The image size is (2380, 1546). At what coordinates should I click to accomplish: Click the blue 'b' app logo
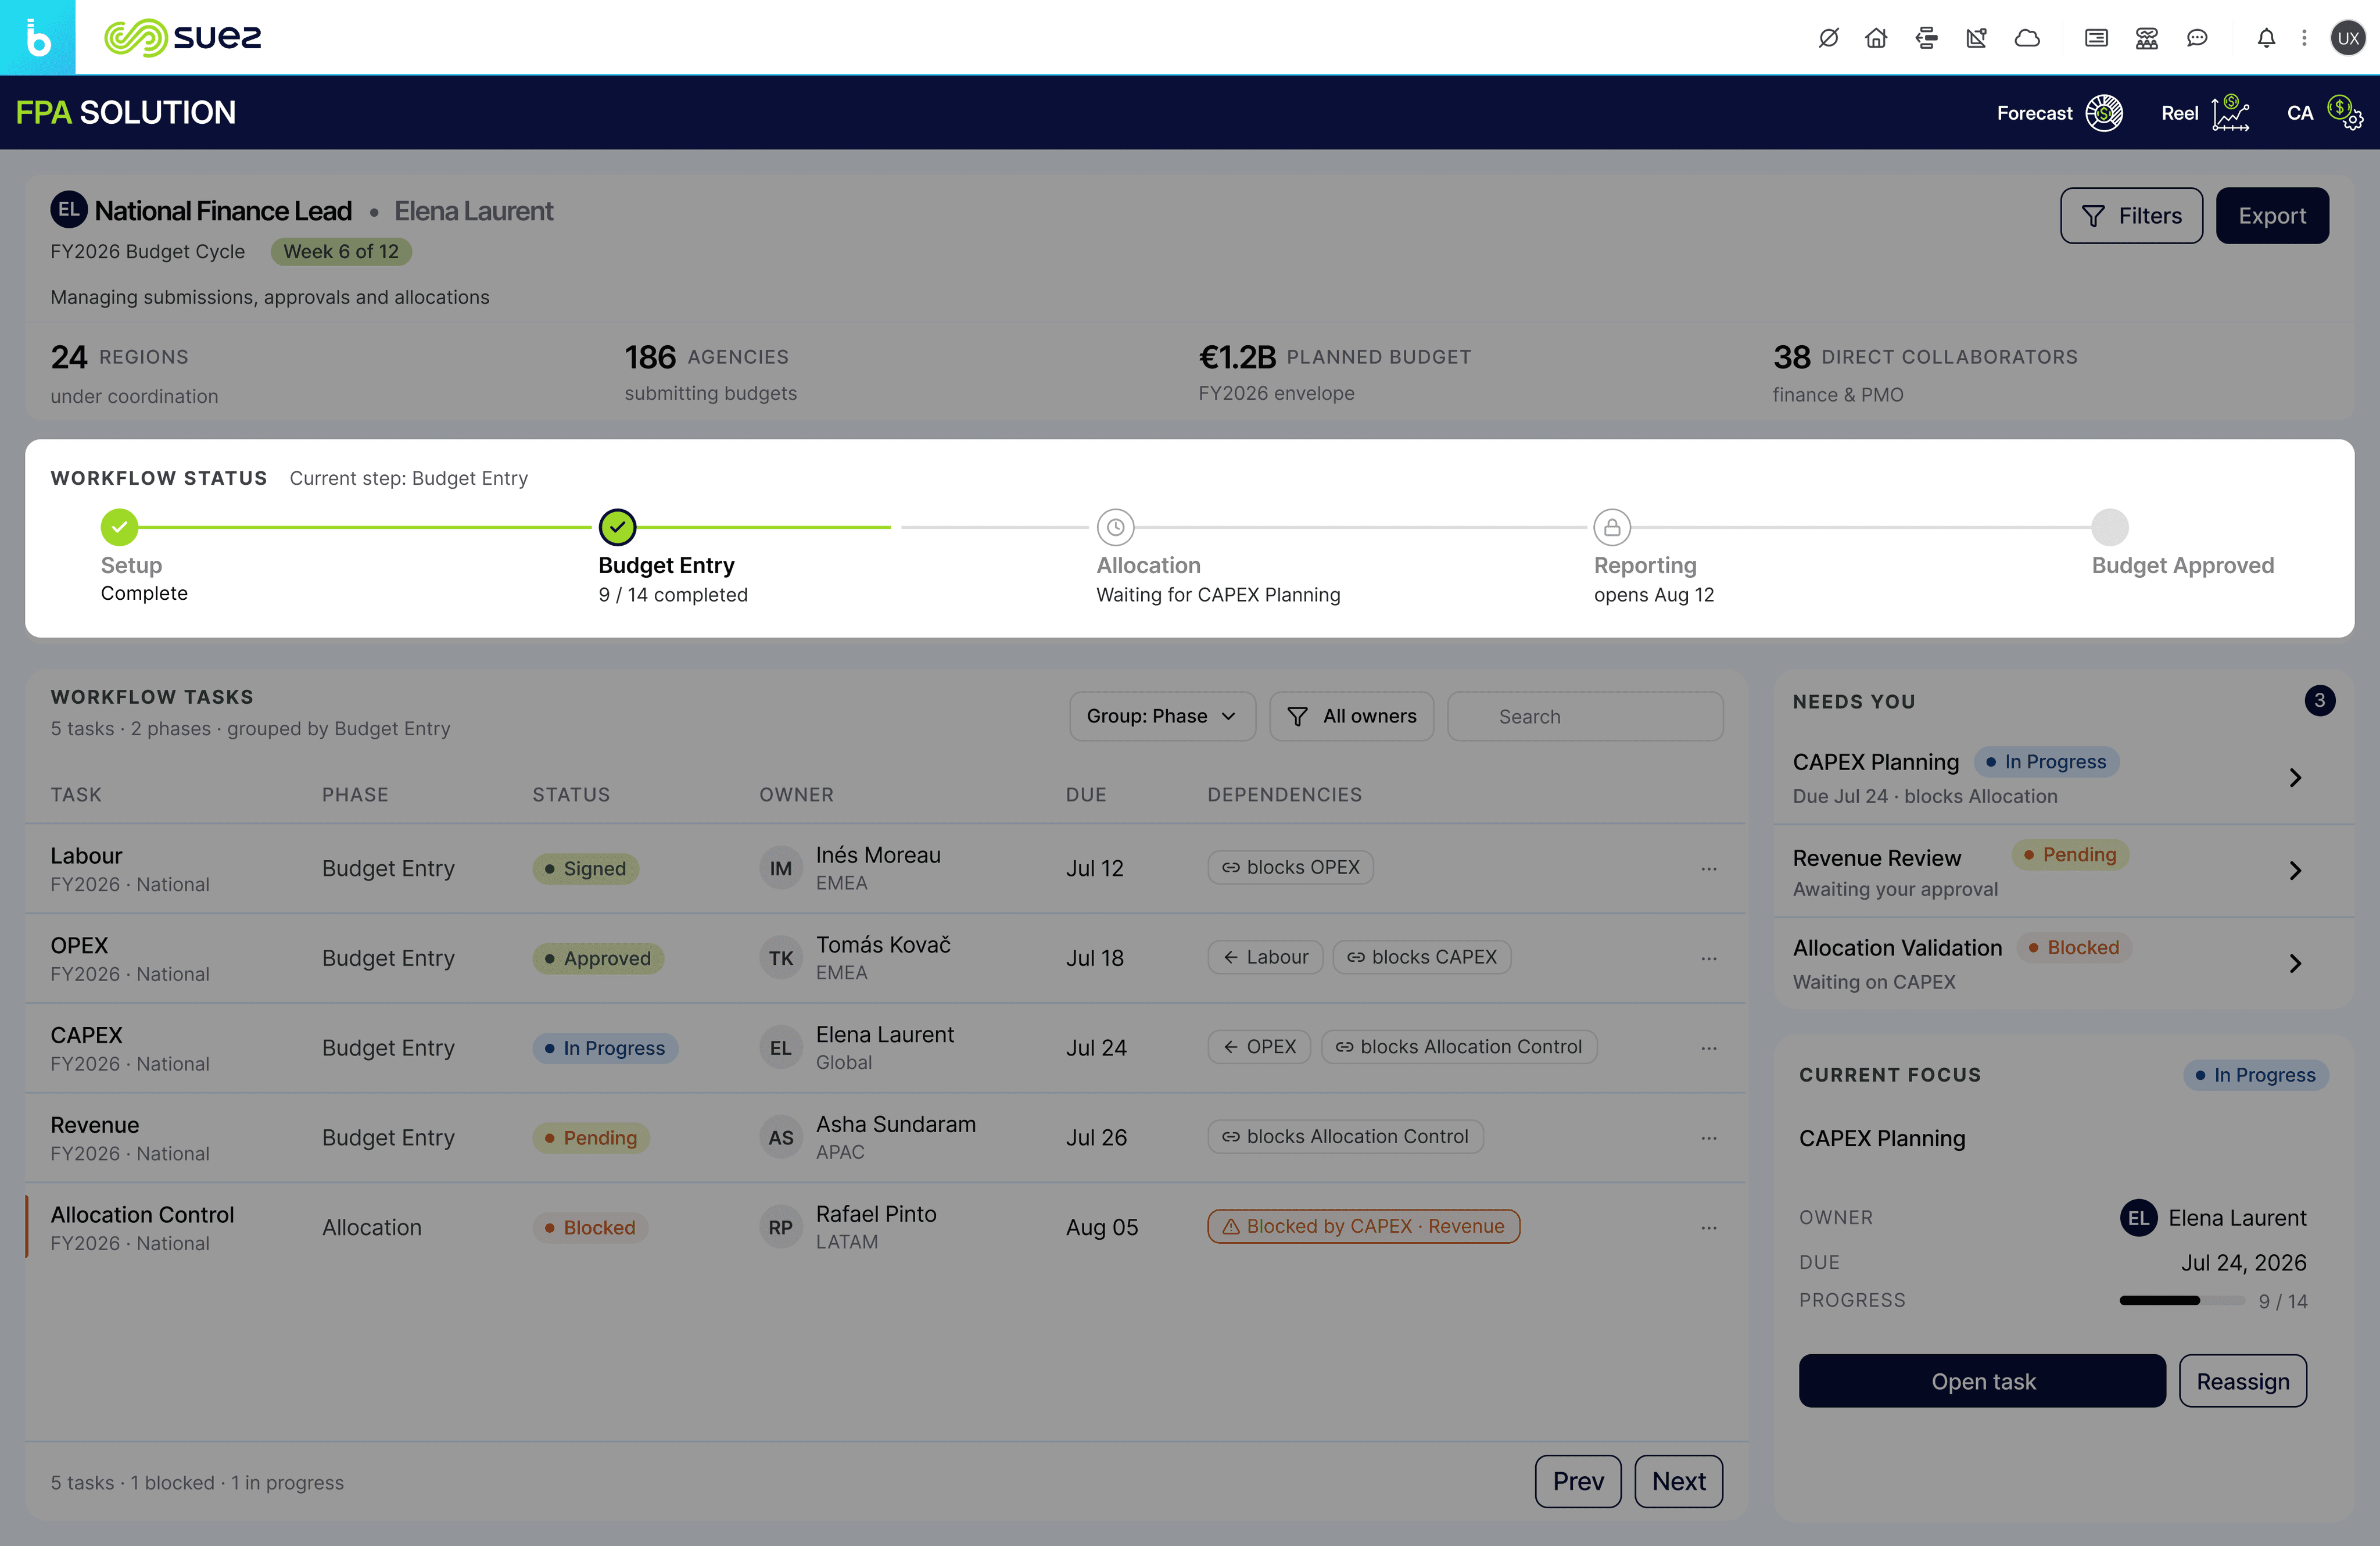(x=37, y=37)
